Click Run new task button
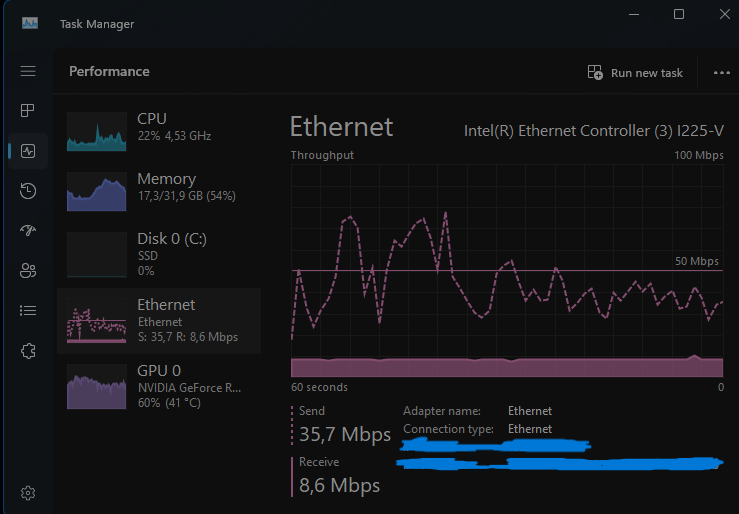Image resolution: width=739 pixels, height=514 pixels. (x=635, y=73)
